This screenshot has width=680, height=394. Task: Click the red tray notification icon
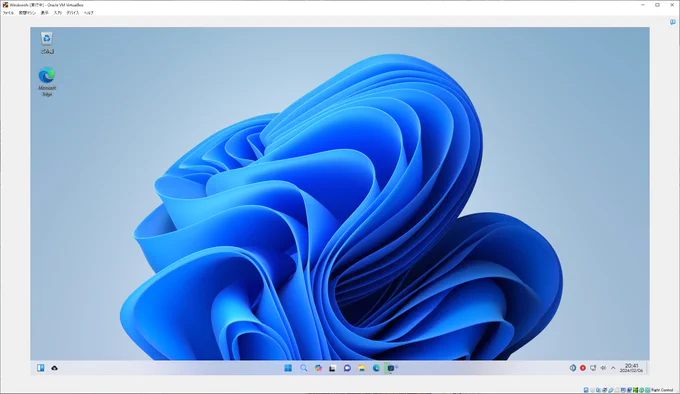click(583, 368)
